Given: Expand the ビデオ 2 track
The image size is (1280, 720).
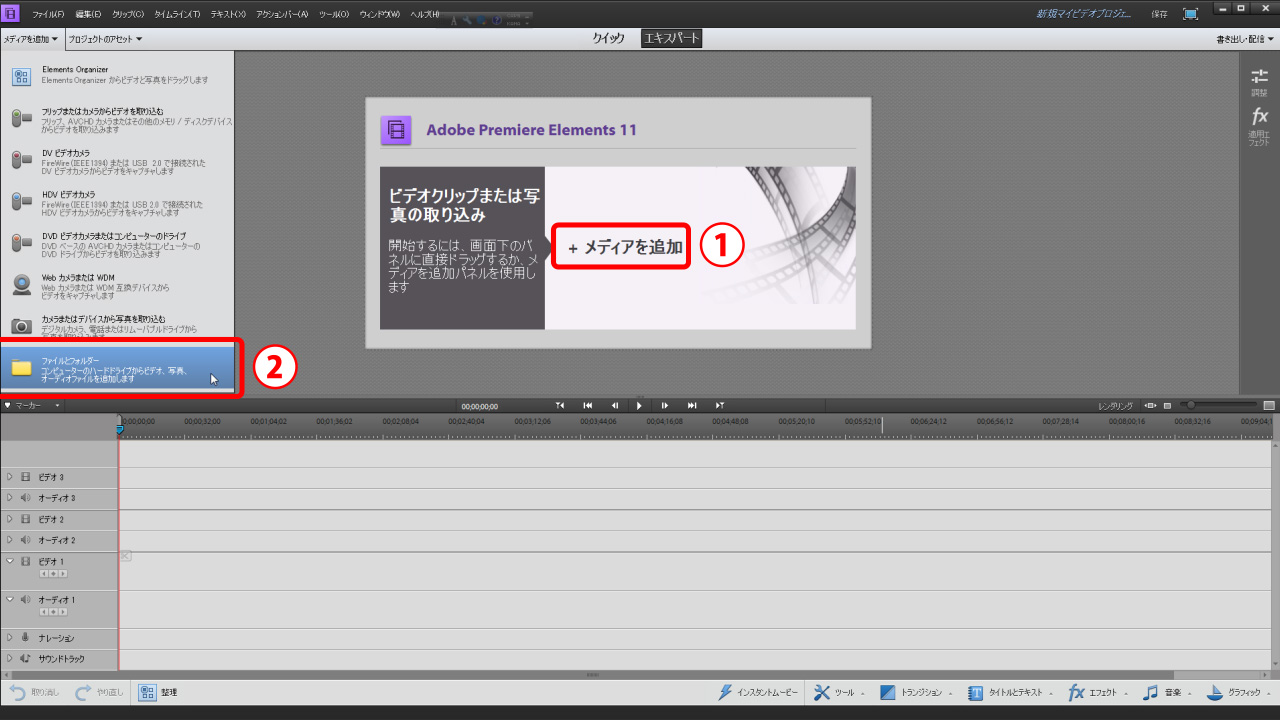Looking at the screenshot, I should point(10,519).
